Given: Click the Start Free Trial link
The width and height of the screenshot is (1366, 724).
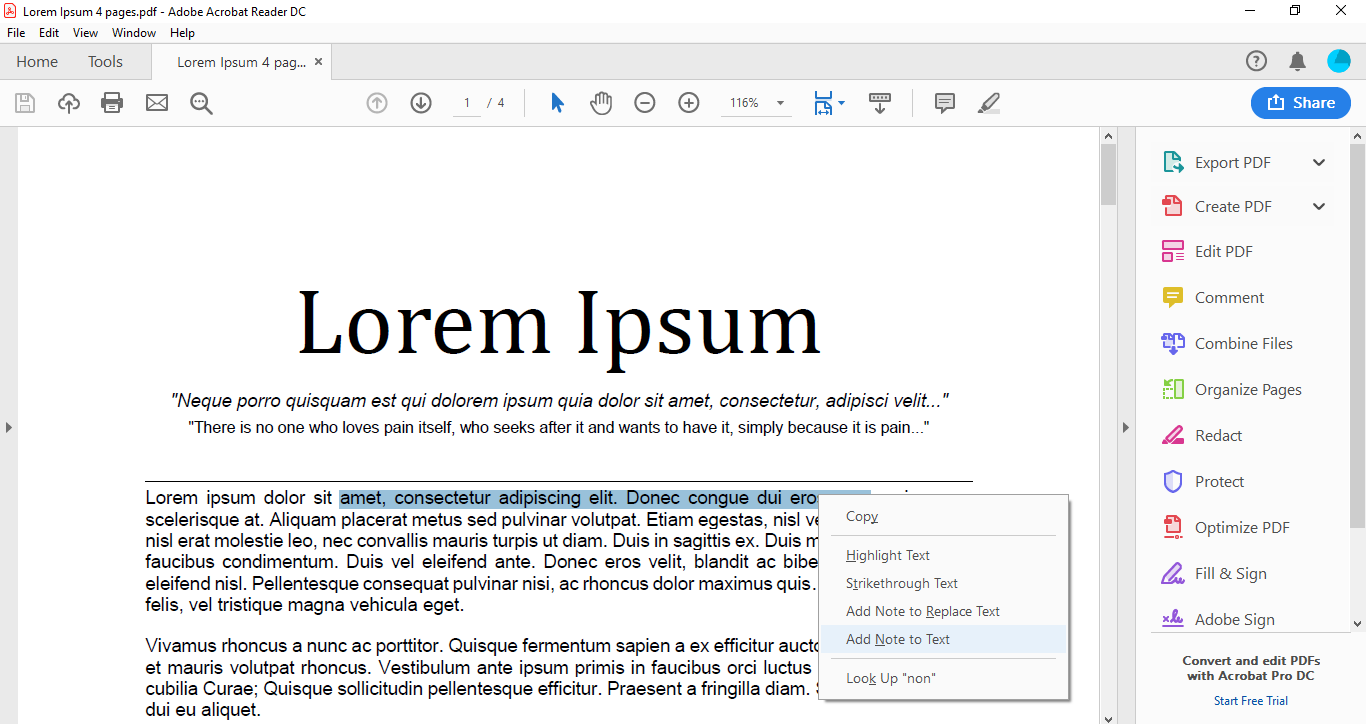Looking at the screenshot, I should 1251,701.
